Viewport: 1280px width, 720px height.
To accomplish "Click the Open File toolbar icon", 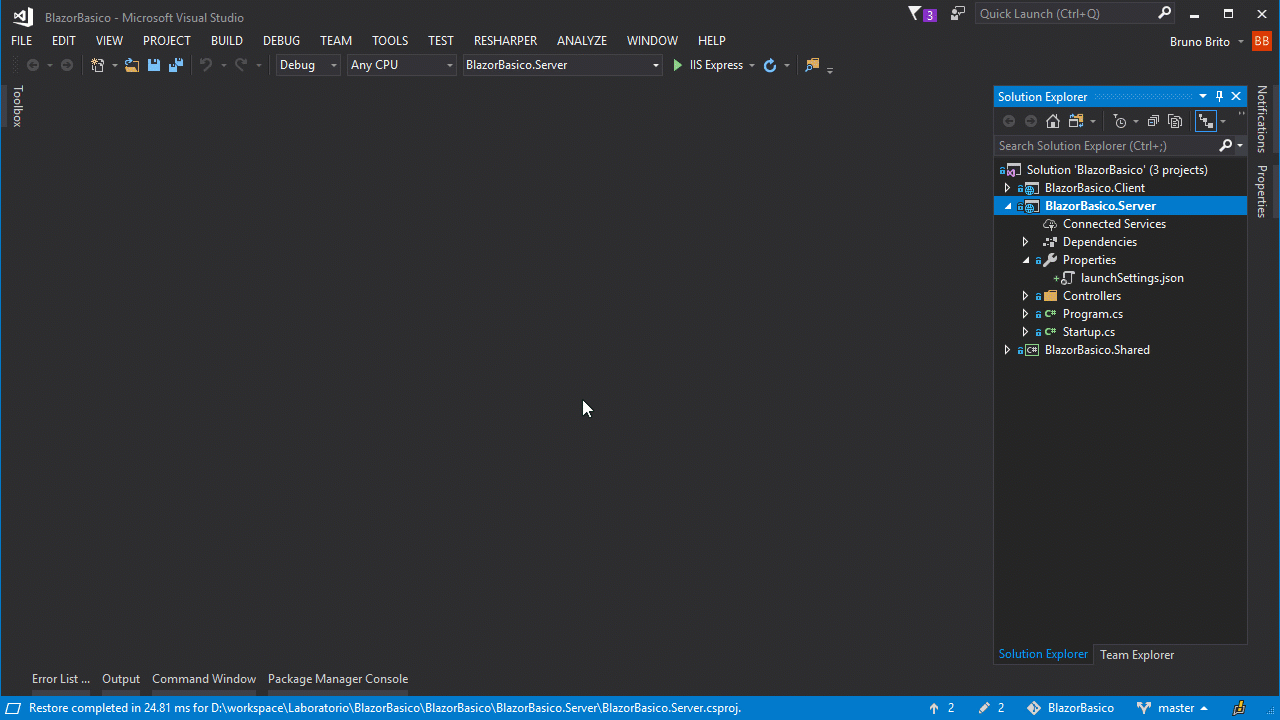I will [x=131, y=65].
